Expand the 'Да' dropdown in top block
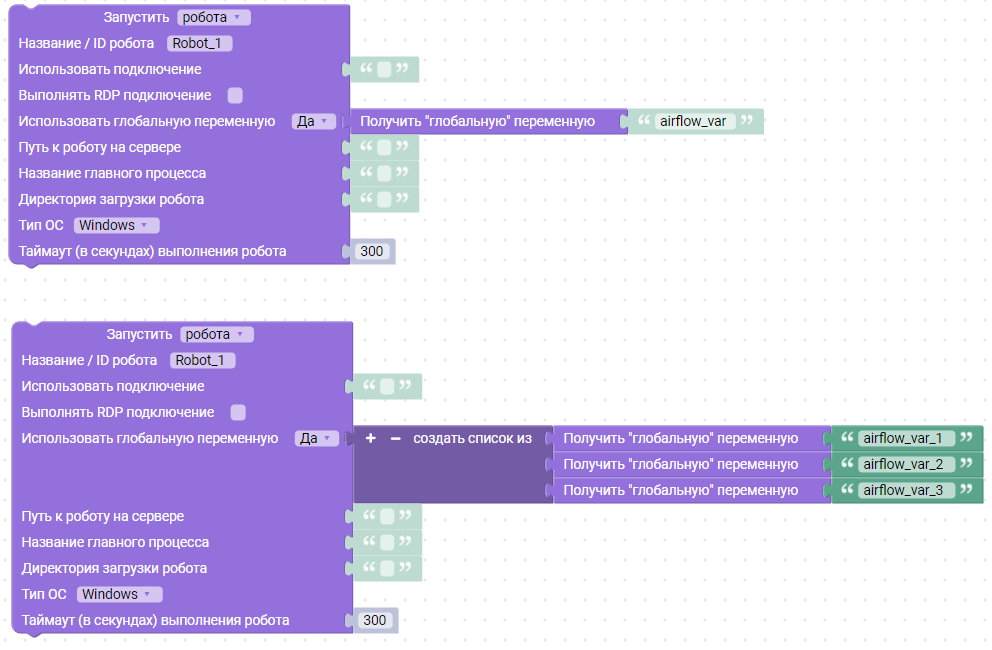Image resolution: width=992 pixels, height=650 pixels. tap(315, 121)
